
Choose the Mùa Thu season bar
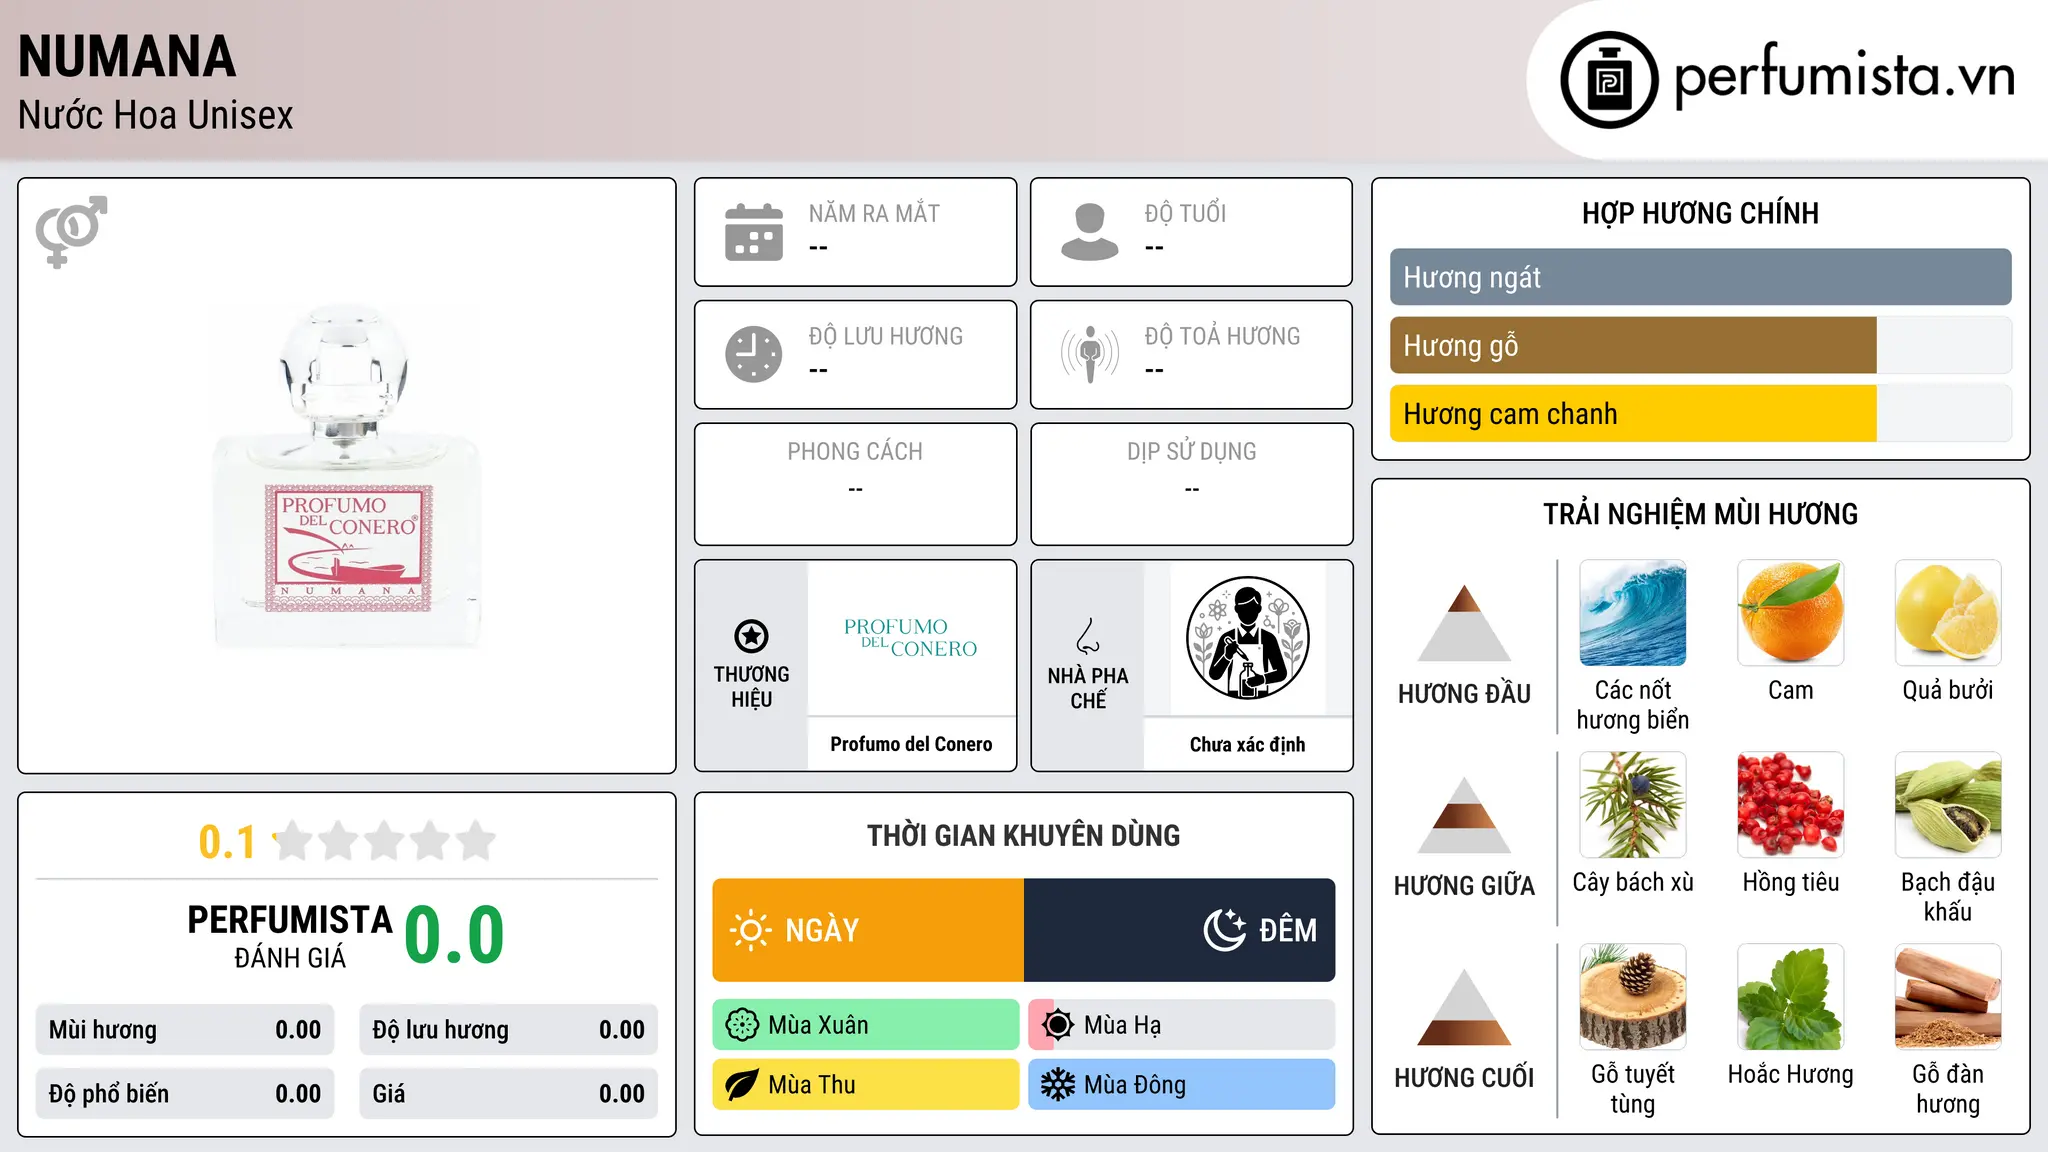tap(866, 1085)
